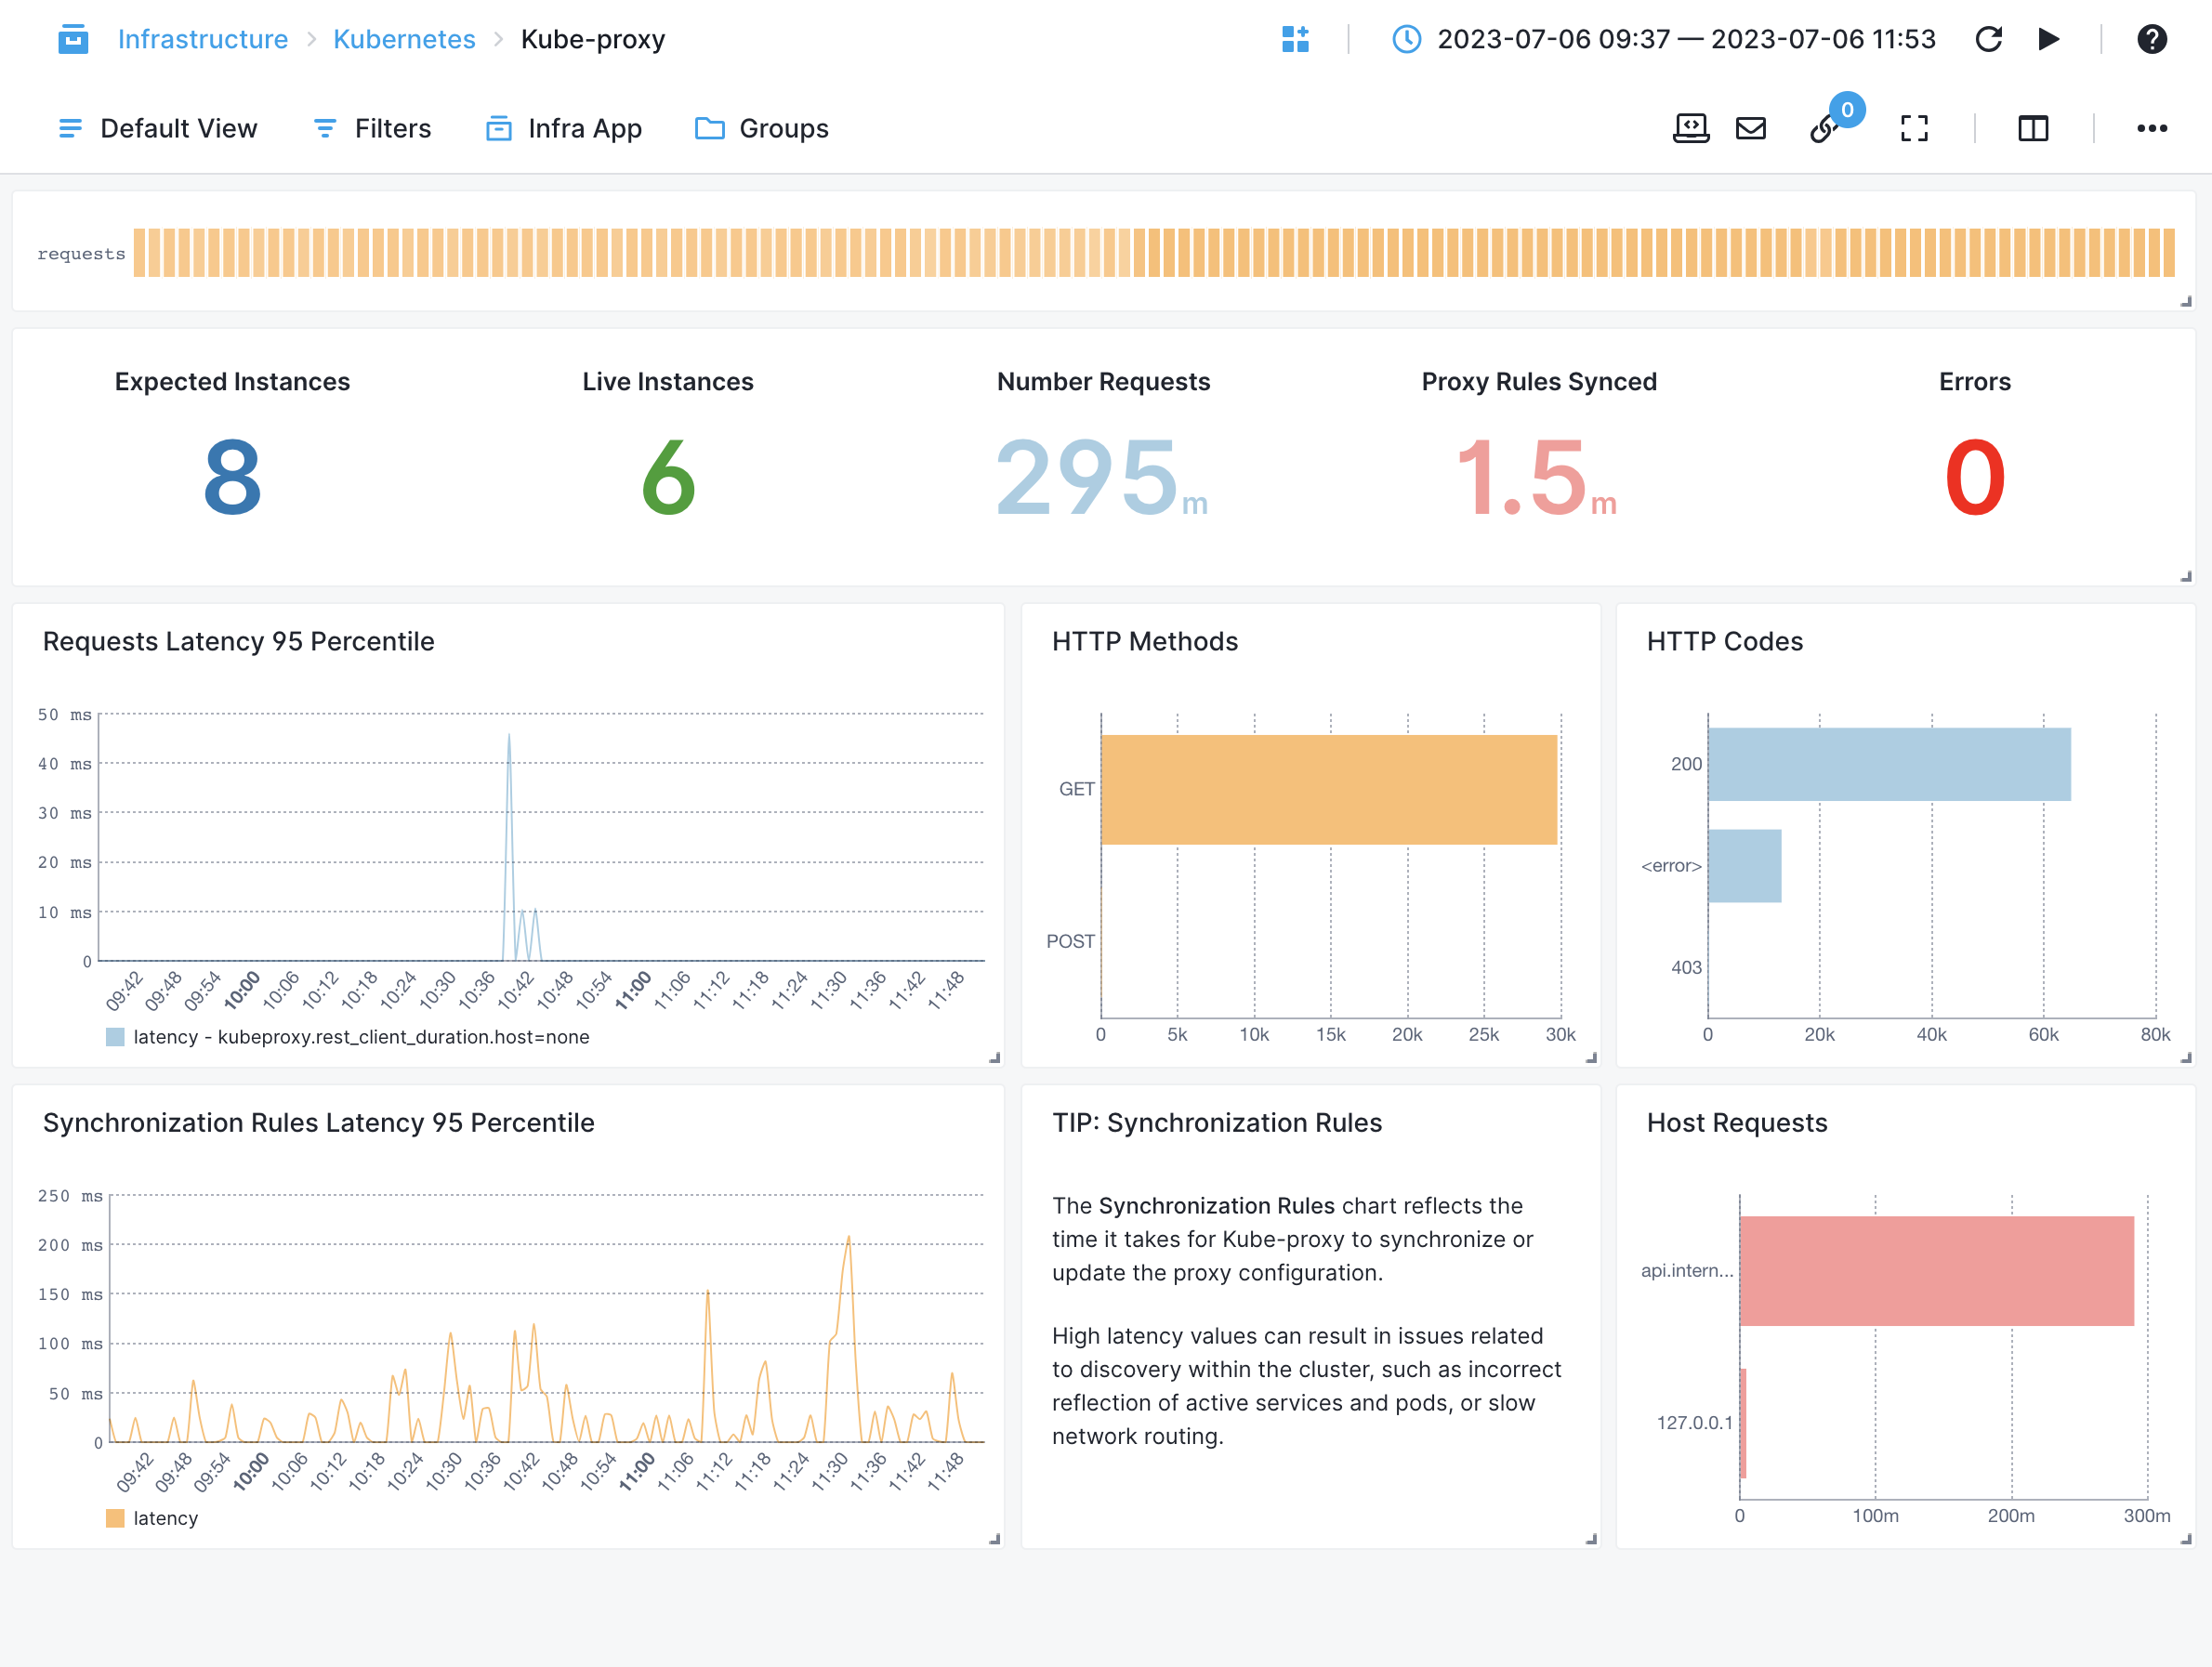Open the Default View menu
This screenshot has height=1667, width=2212.
[x=158, y=128]
